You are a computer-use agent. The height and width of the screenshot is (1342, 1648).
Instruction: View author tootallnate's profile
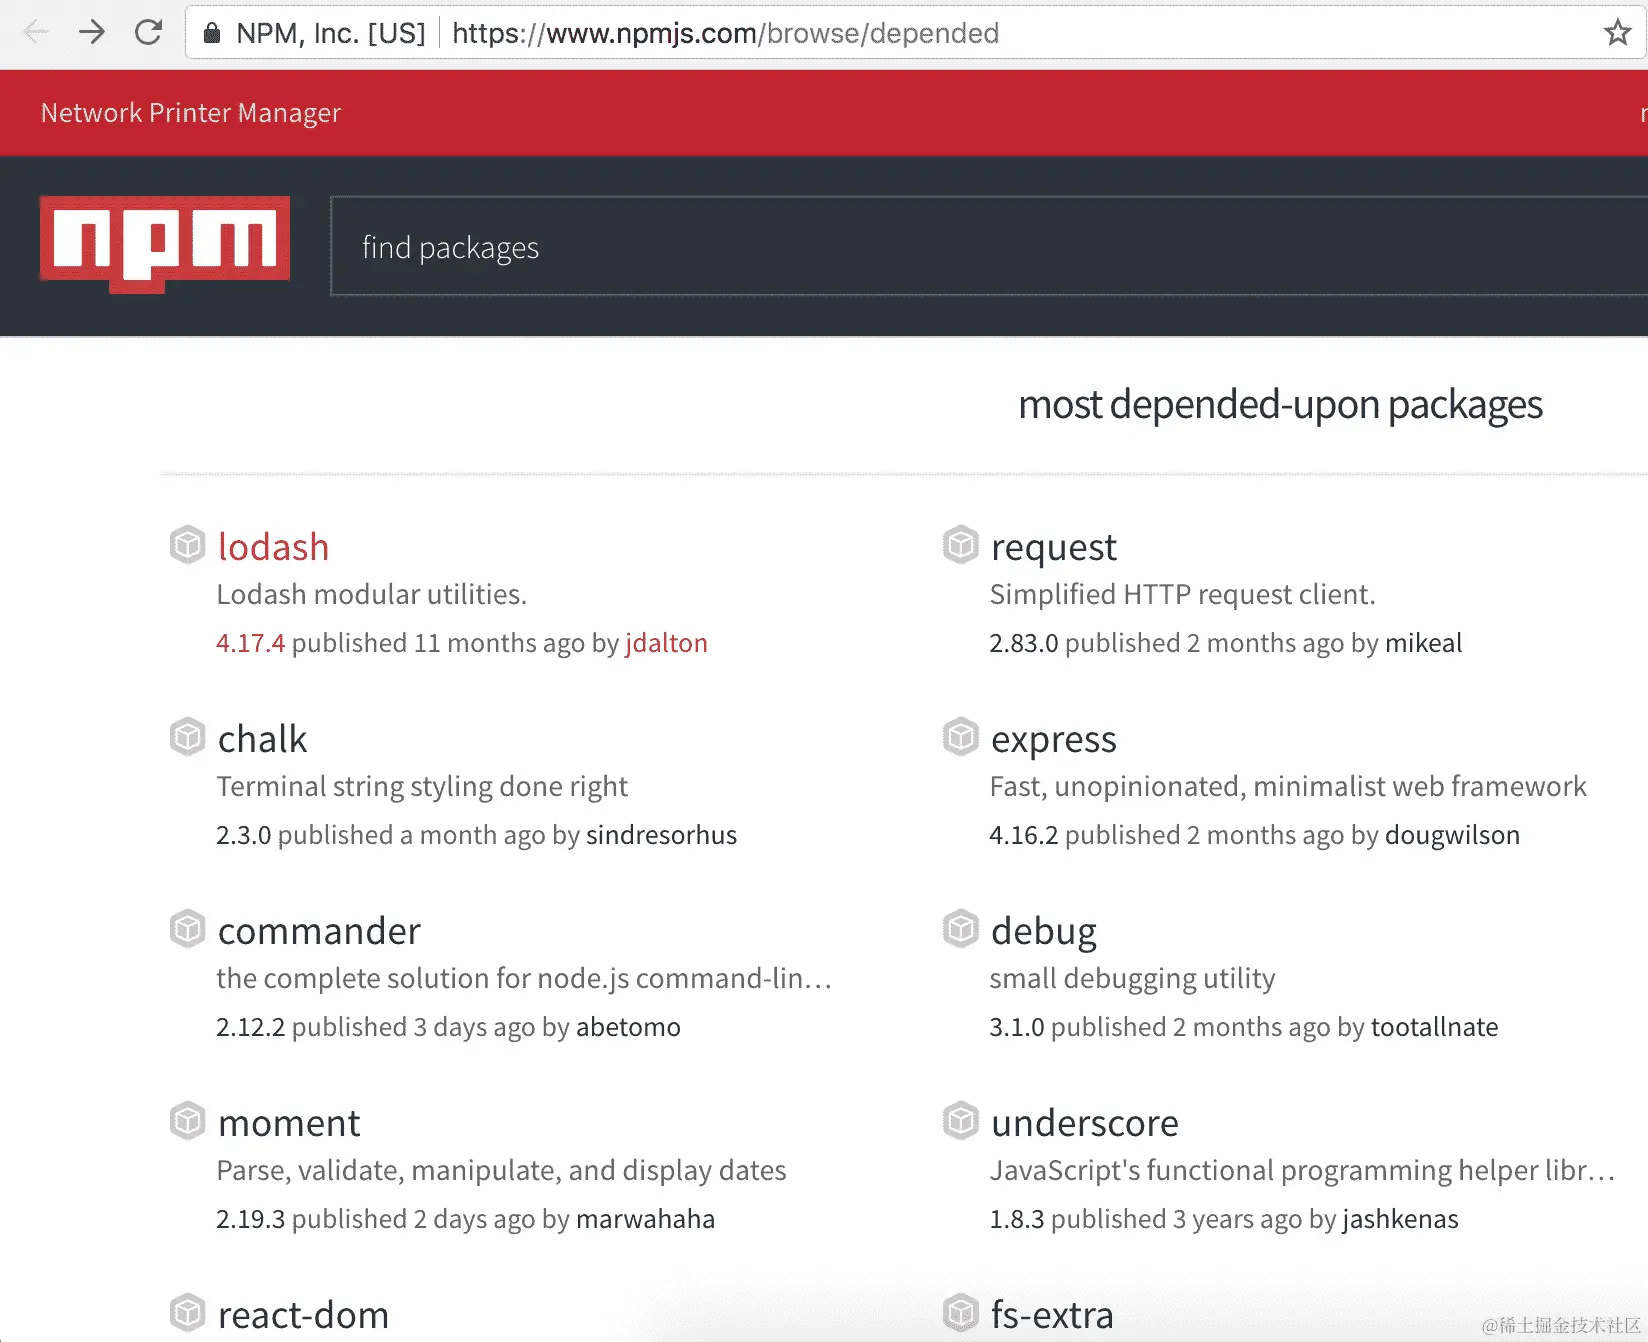1434,1027
